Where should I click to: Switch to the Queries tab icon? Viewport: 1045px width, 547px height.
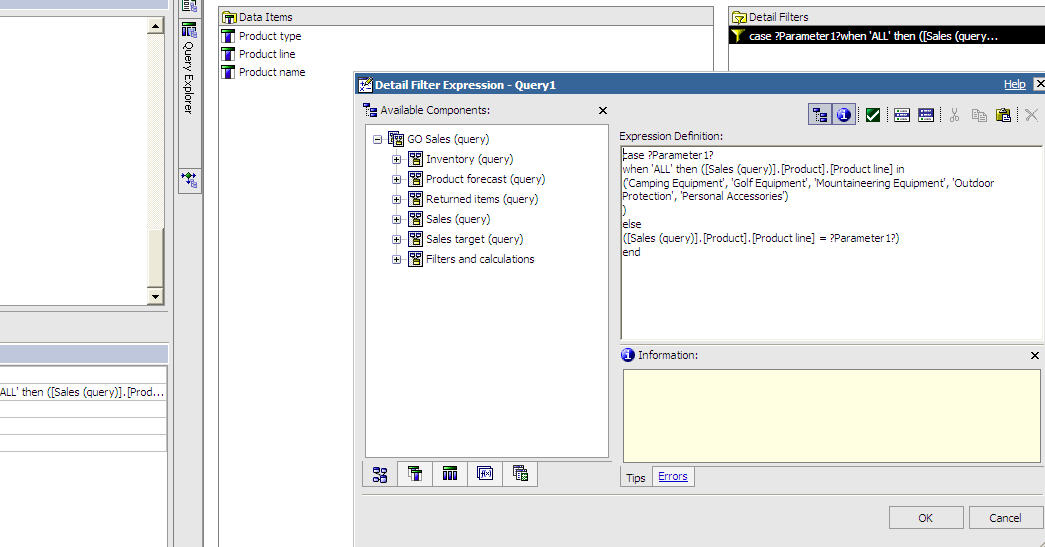[450, 474]
